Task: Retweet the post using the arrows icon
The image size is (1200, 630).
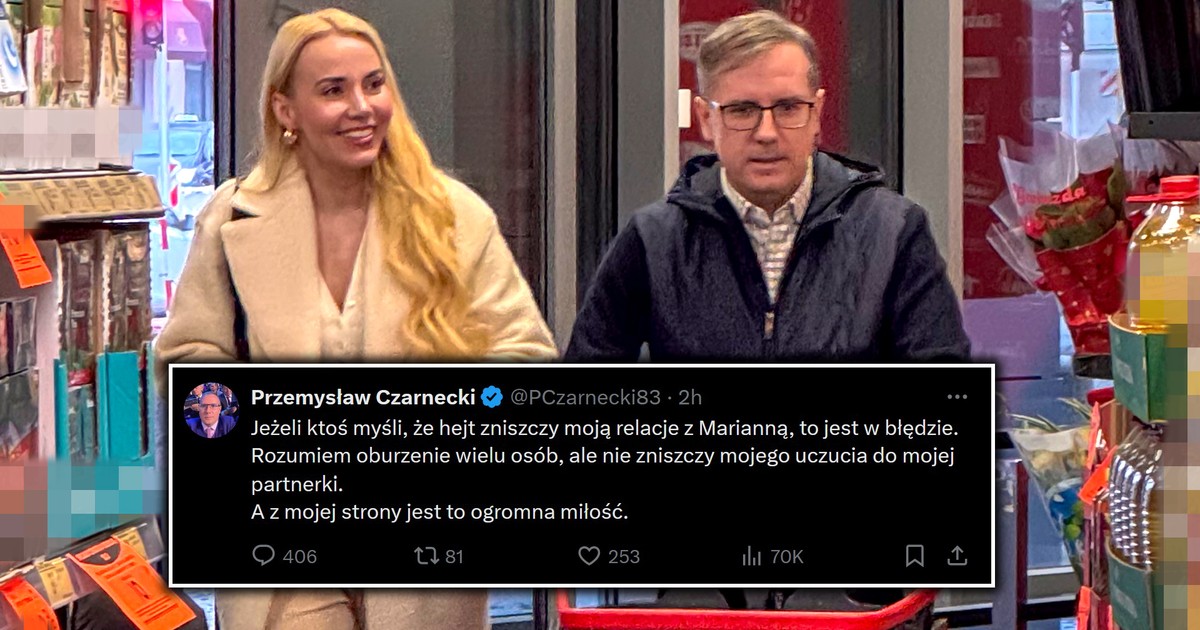Action: (x=427, y=556)
